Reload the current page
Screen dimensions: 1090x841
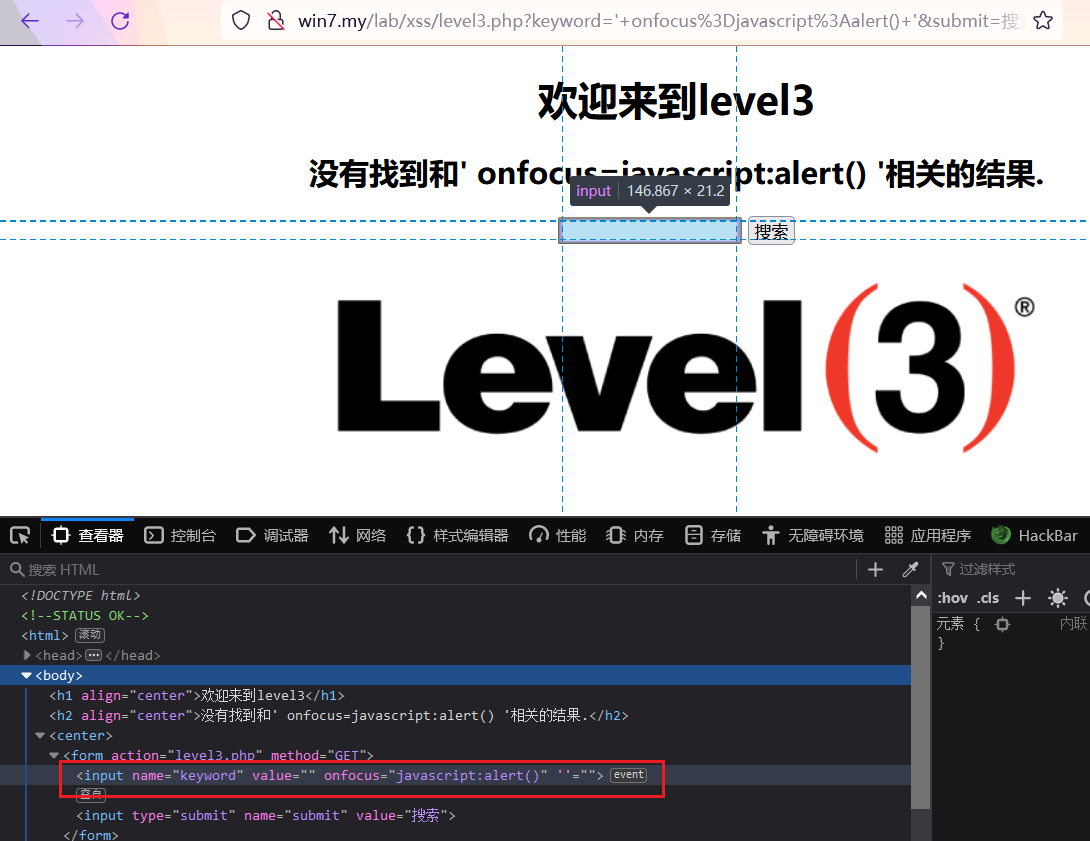point(120,20)
